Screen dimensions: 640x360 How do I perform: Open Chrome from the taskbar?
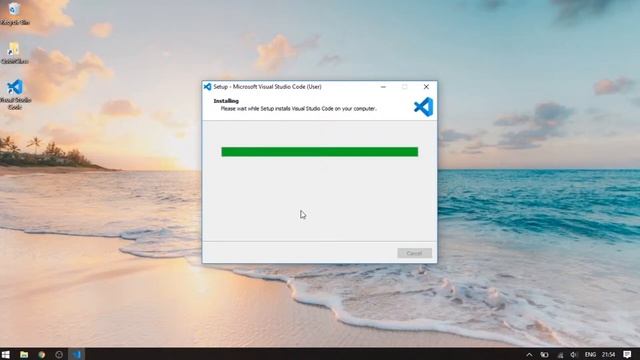coord(42,354)
